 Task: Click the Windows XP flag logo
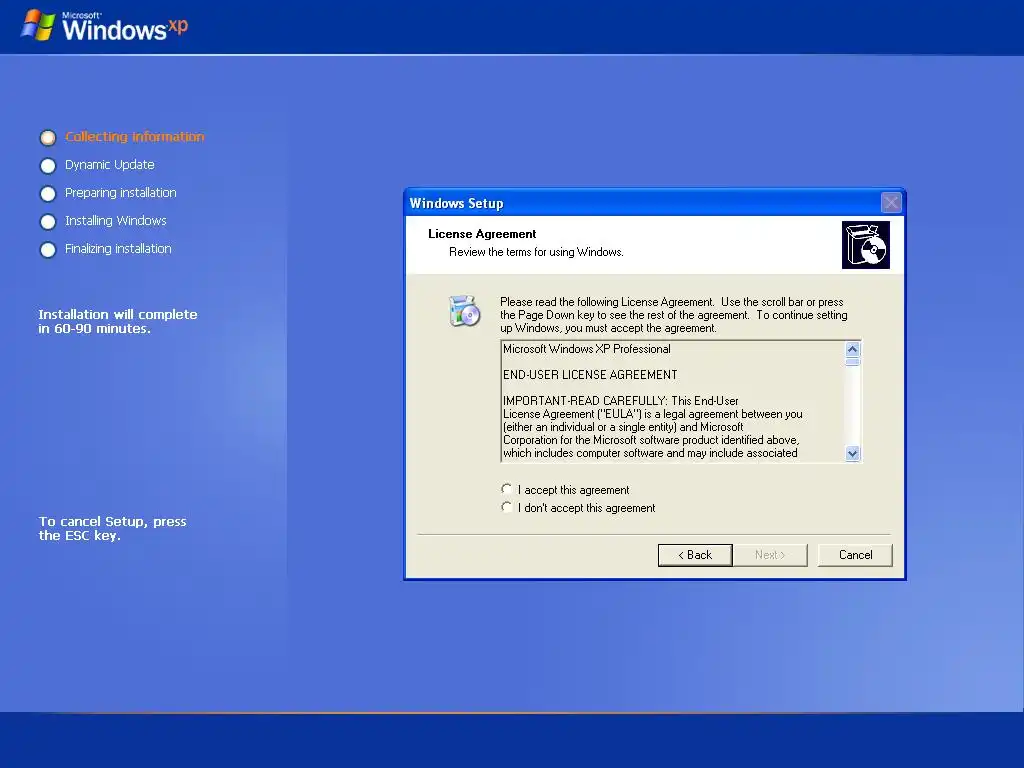38,25
